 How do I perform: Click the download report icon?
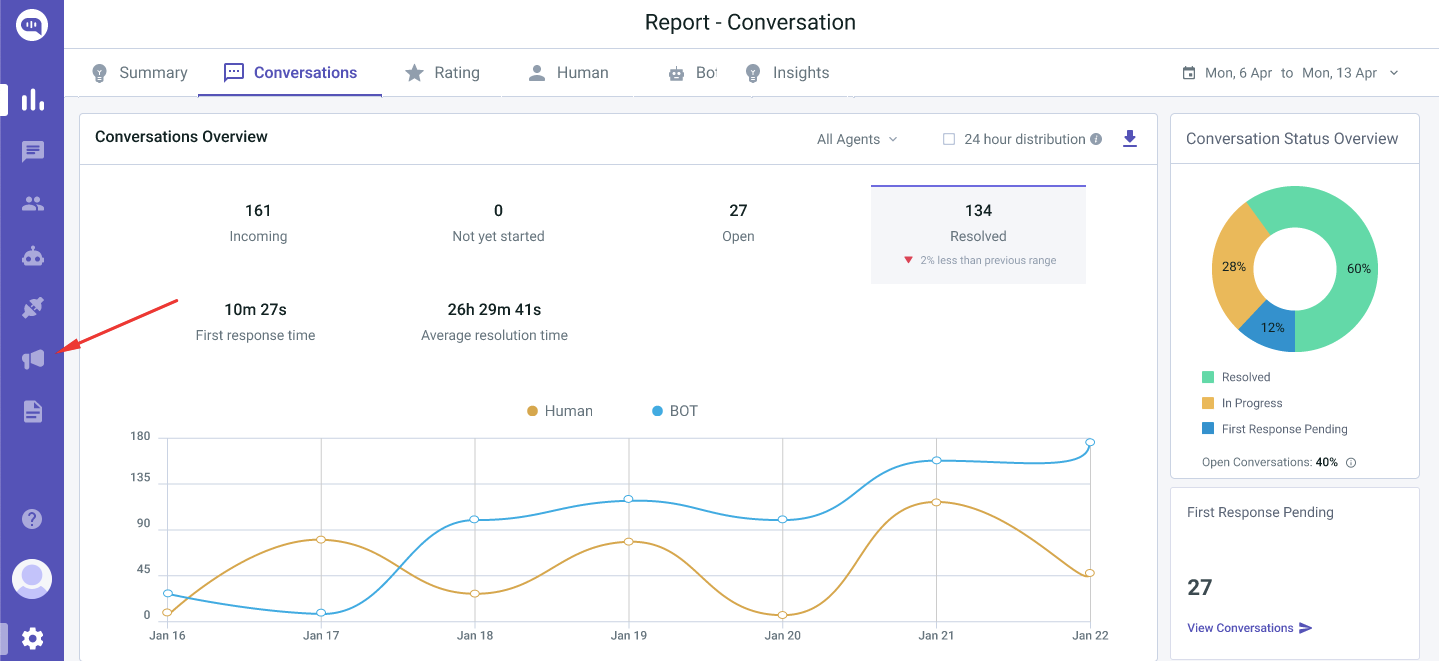[x=1130, y=139]
